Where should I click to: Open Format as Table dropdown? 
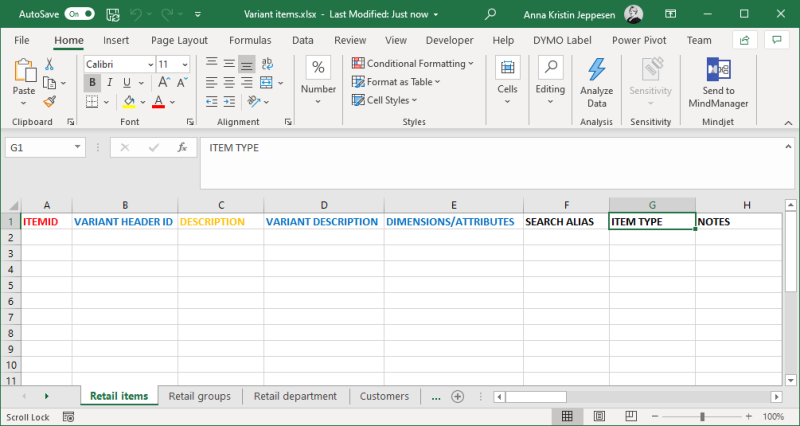[396, 82]
